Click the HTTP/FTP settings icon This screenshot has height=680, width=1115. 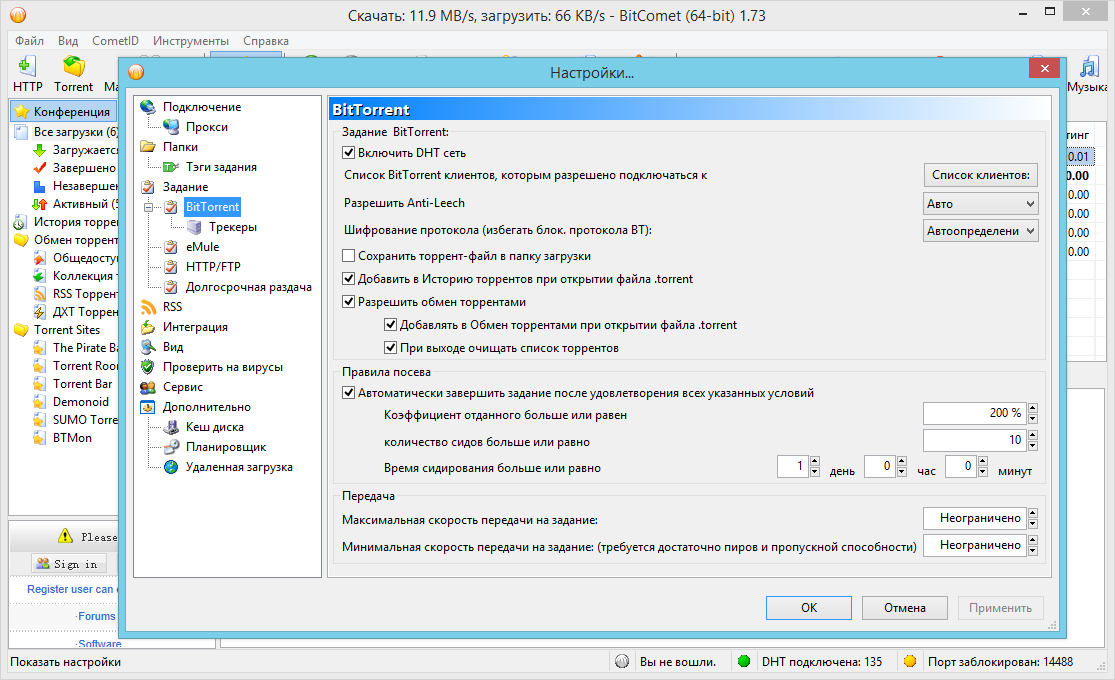click(171, 267)
